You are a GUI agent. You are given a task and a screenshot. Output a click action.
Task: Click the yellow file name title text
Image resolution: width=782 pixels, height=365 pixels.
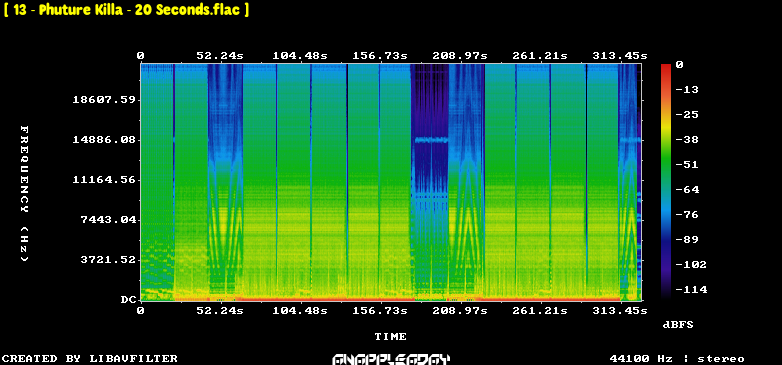[126, 10]
